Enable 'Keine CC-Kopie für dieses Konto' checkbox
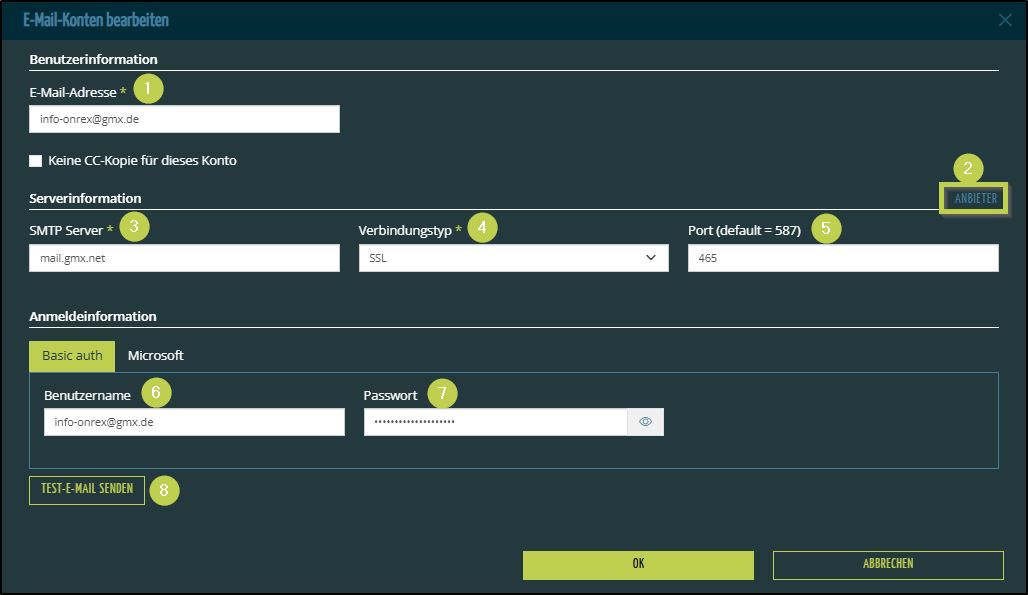Screen dimensions: 1028x595 click(x=36, y=161)
